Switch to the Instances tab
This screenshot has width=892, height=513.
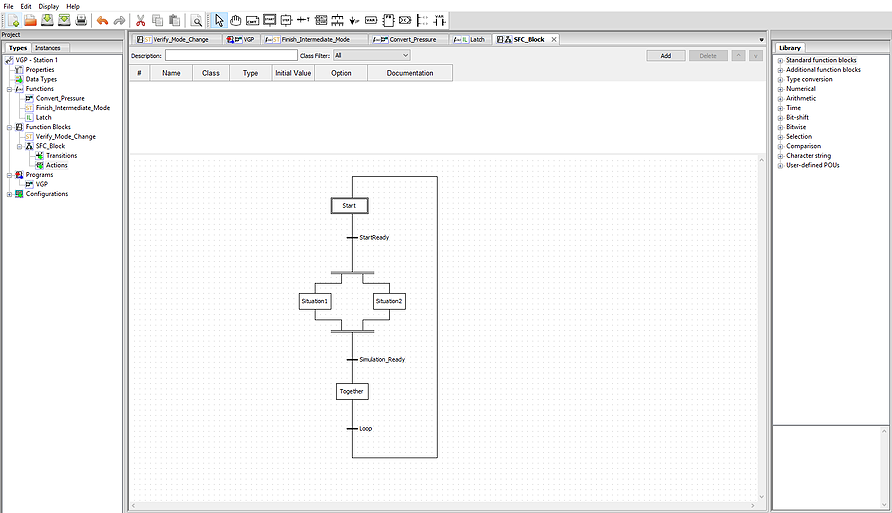(48, 47)
